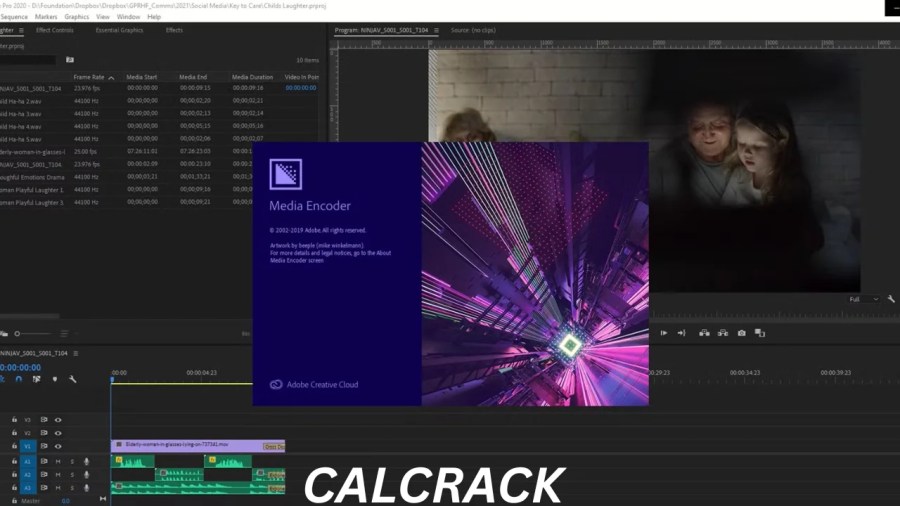This screenshot has height=506, width=900.
Task: Open Program monitor settings wrench
Action: [x=891, y=299]
